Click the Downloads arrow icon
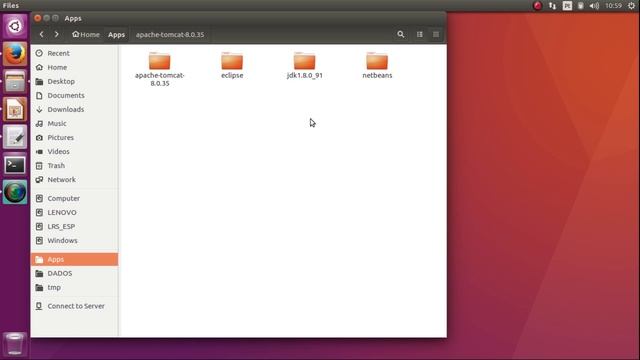Image resolution: width=640 pixels, height=360 pixels. click(x=39, y=109)
